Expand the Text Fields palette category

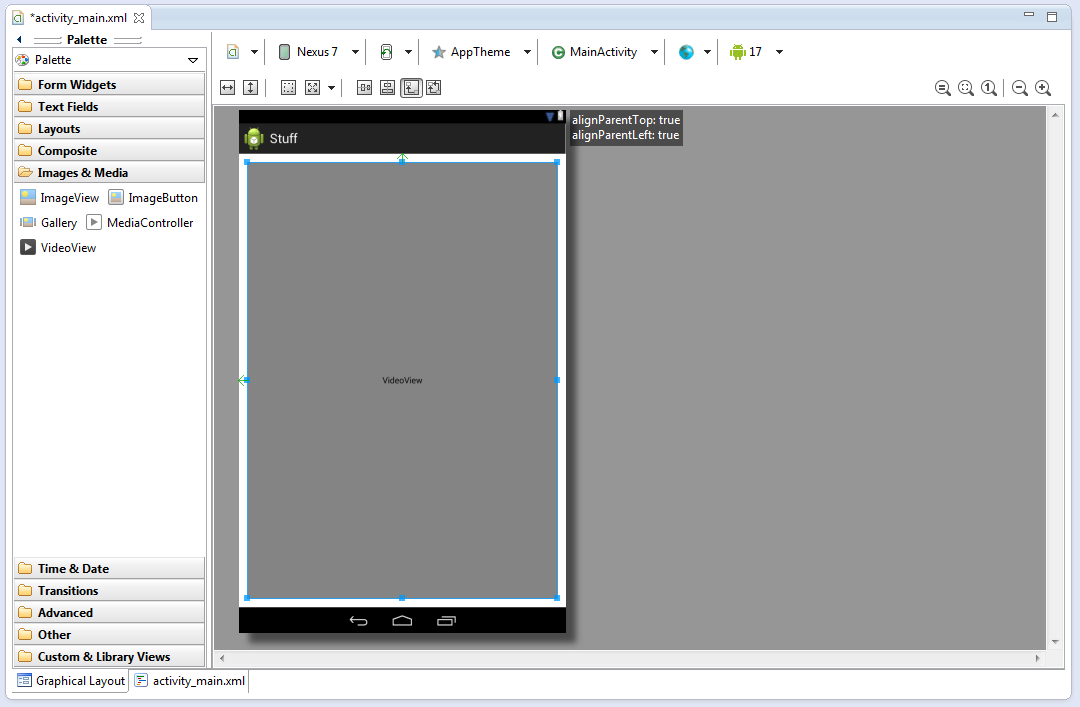pyautogui.click(x=68, y=107)
